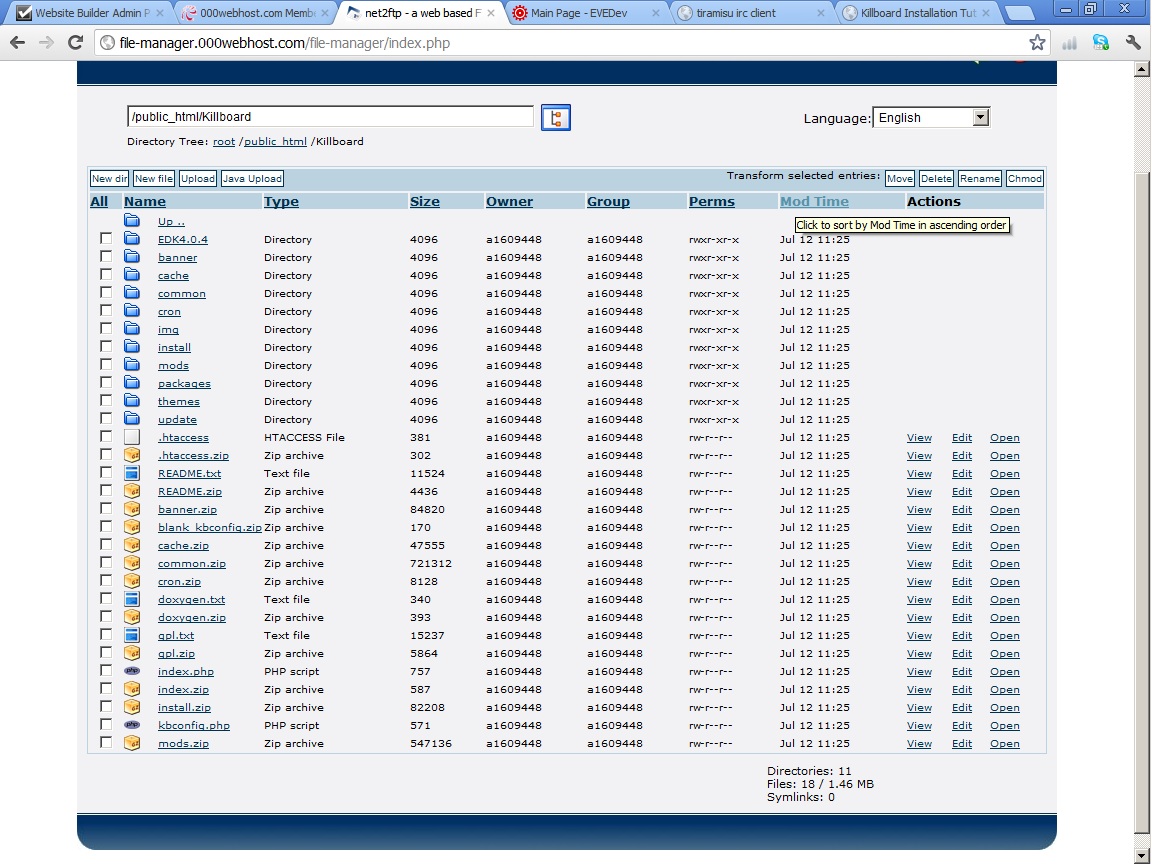Click the PHP icon beside index.php
The width and height of the screenshot is (1152, 864).
[x=132, y=671]
